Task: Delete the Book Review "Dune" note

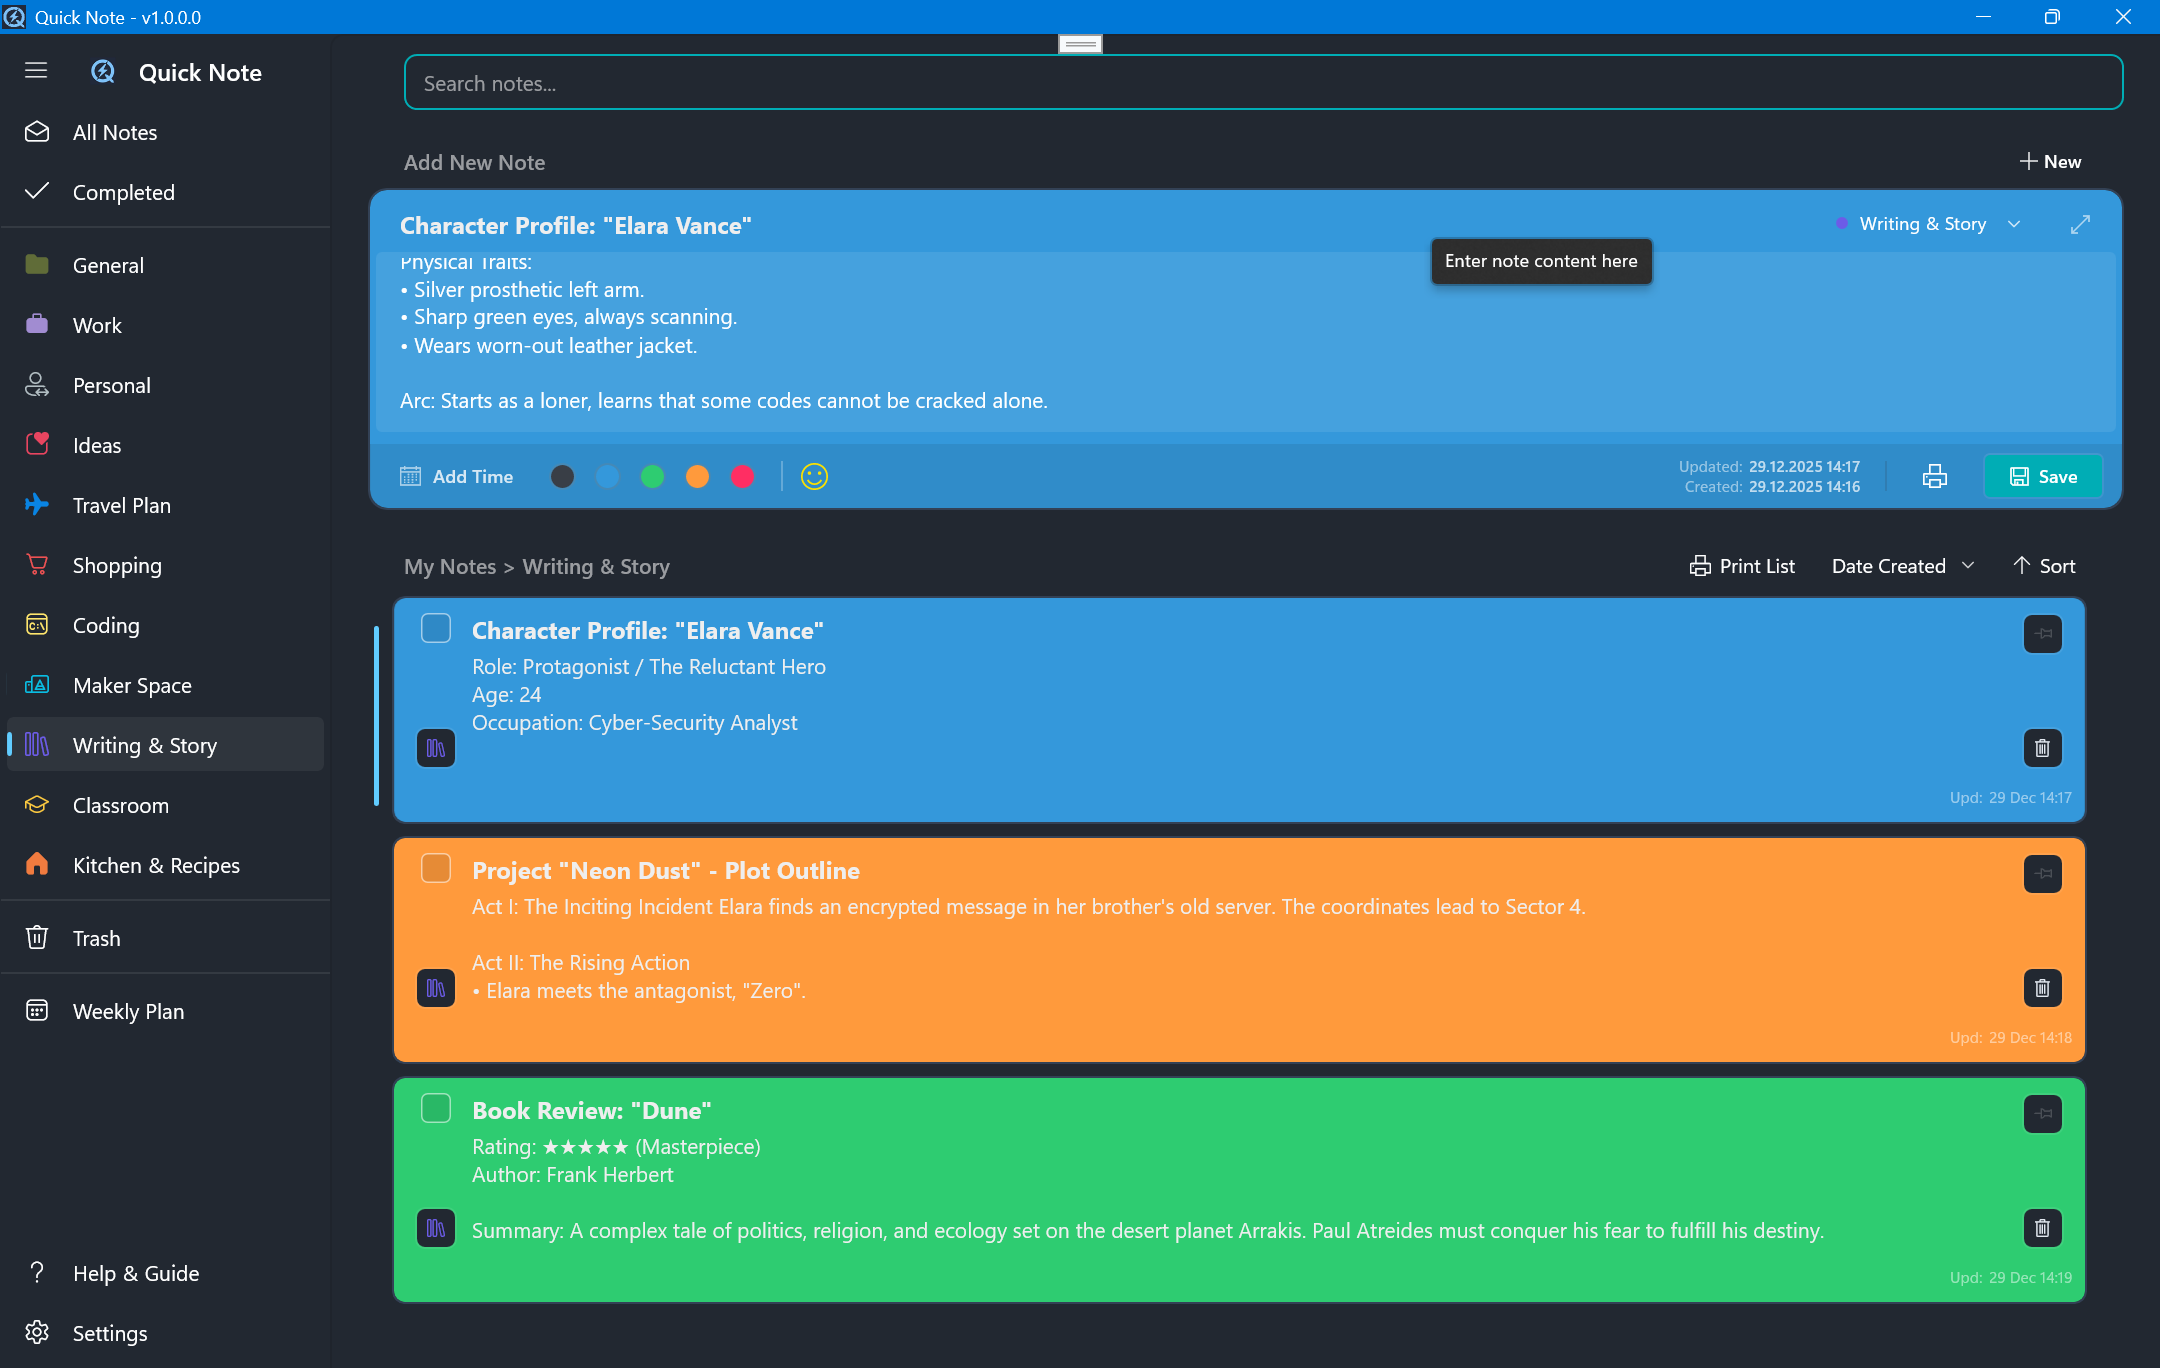Action: pos(2042,1228)
